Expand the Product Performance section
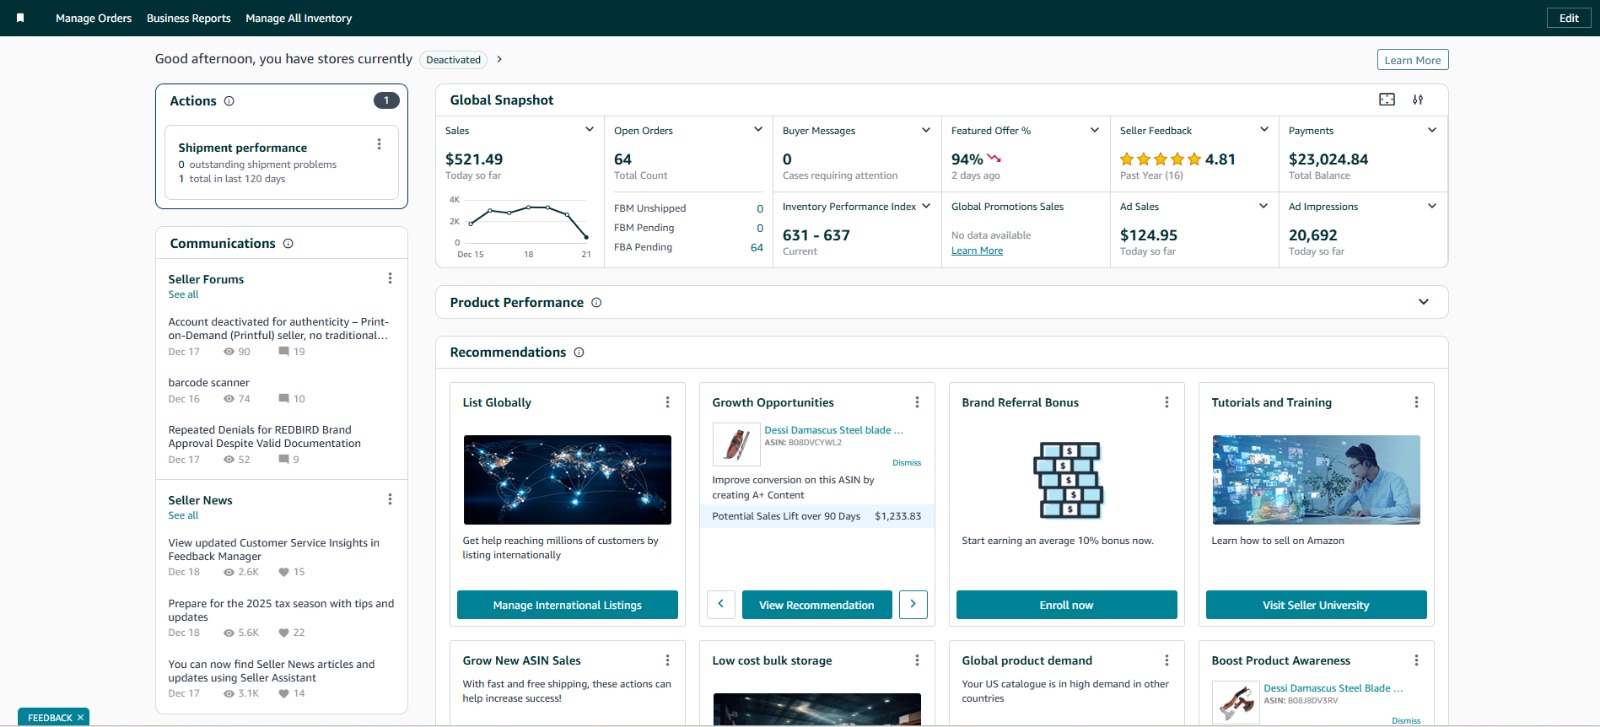Viewport: 1600px width, 727px height. (1423, 302)
